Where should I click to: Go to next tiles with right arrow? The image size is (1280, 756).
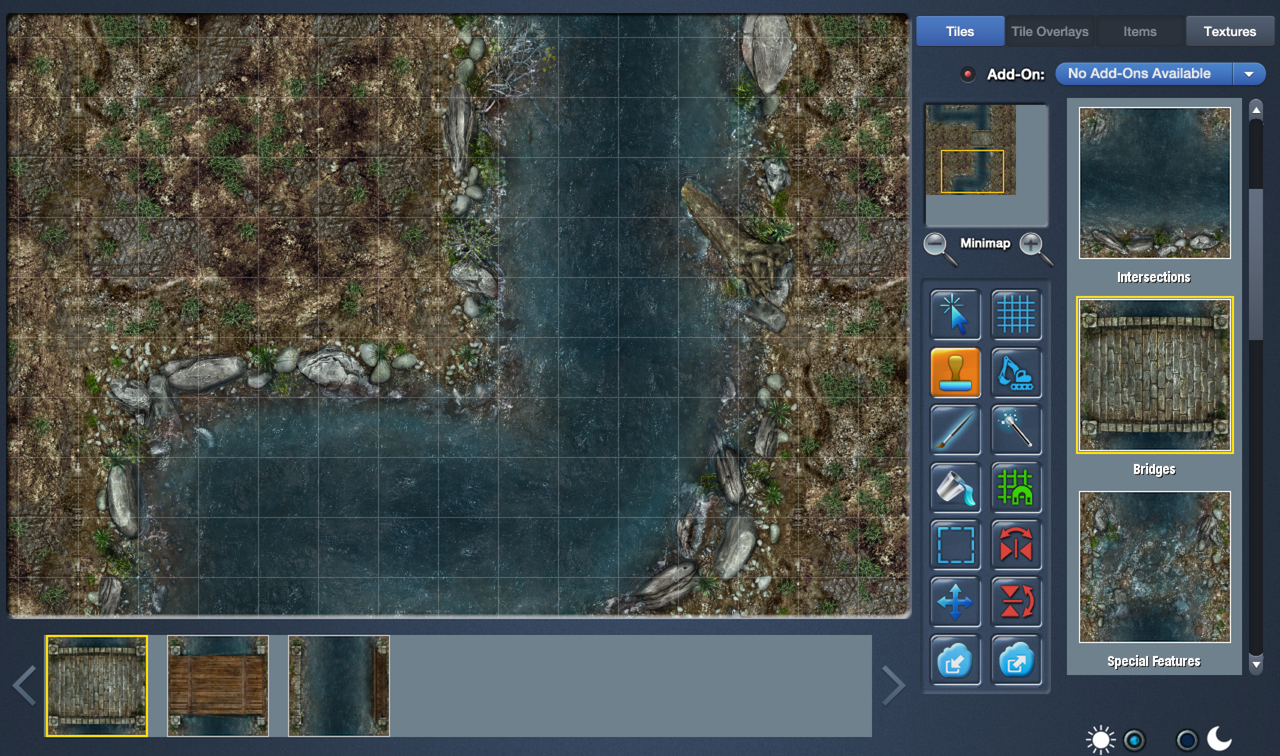tap(893, 685)
